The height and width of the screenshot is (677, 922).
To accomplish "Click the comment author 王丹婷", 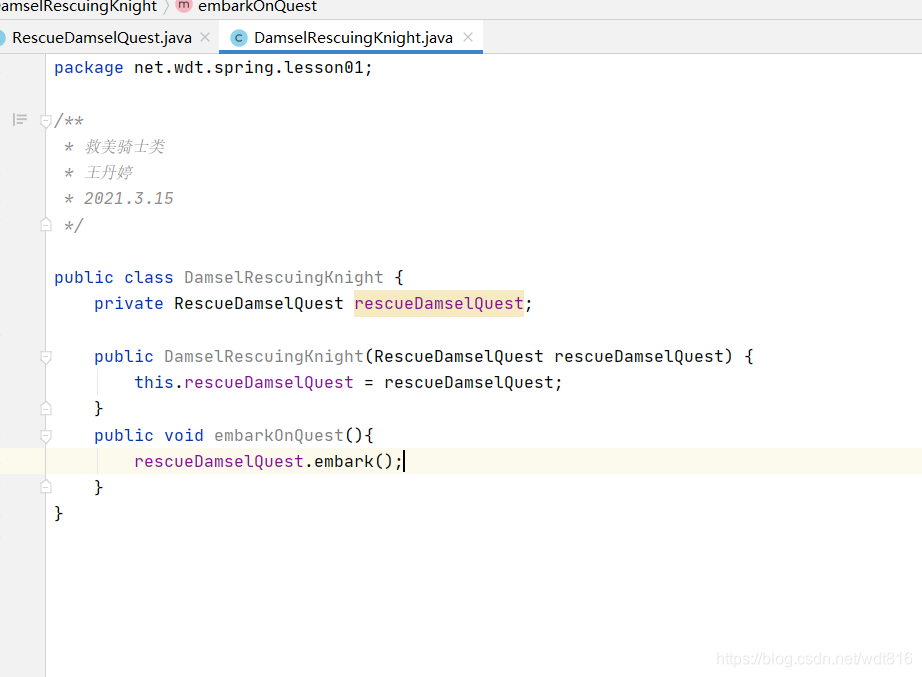I will 109,172.
